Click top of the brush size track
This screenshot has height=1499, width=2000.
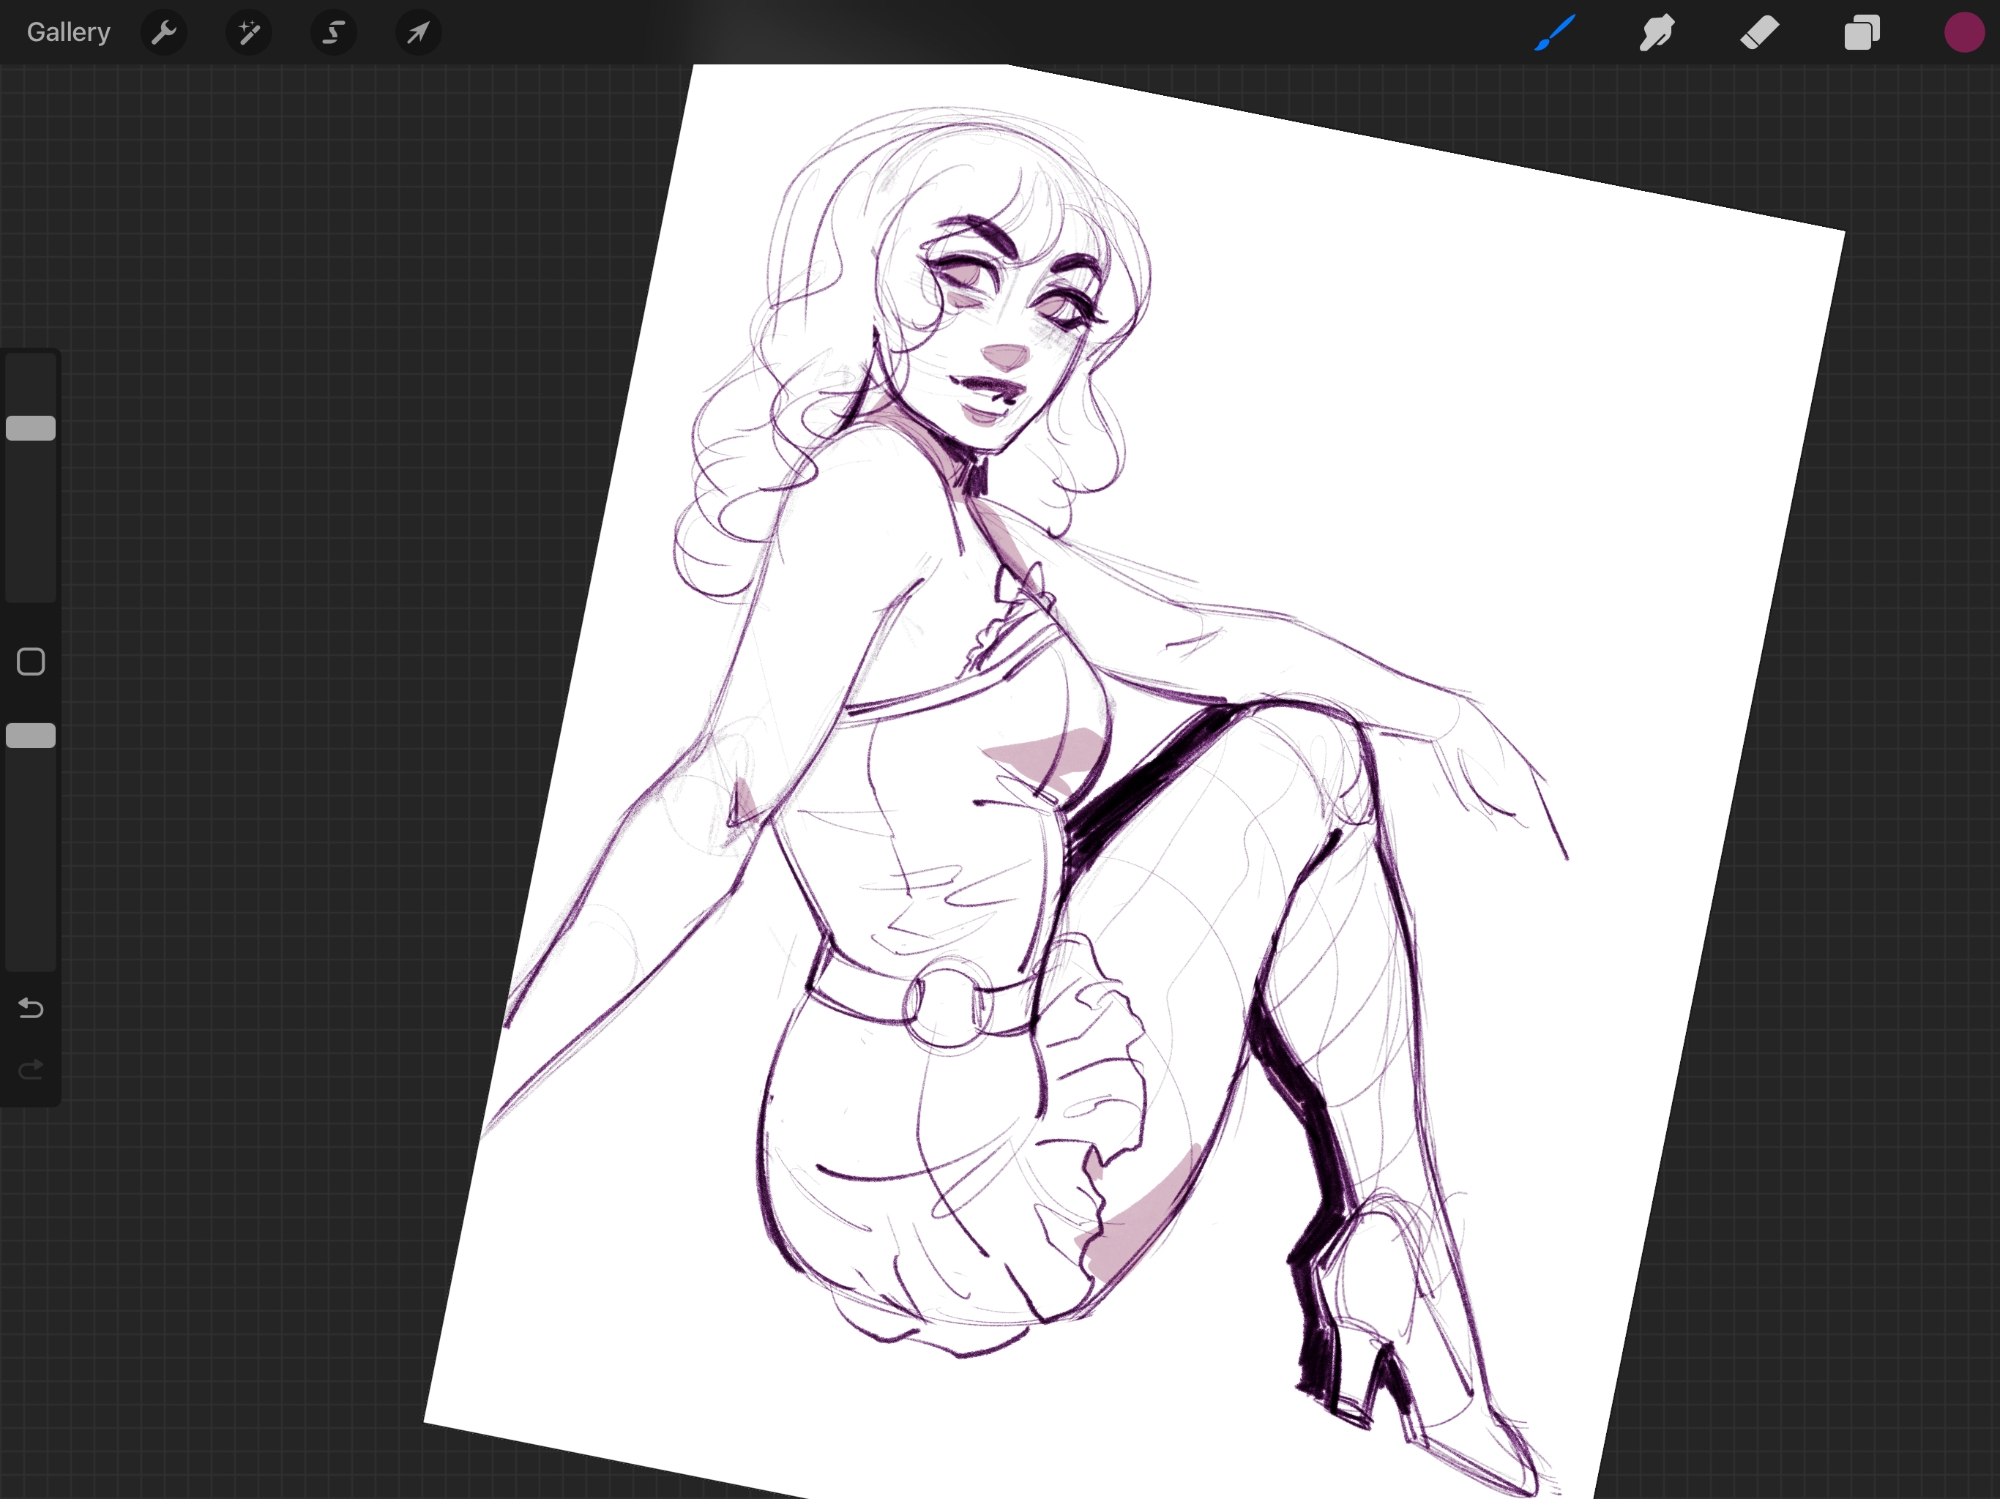31,368
